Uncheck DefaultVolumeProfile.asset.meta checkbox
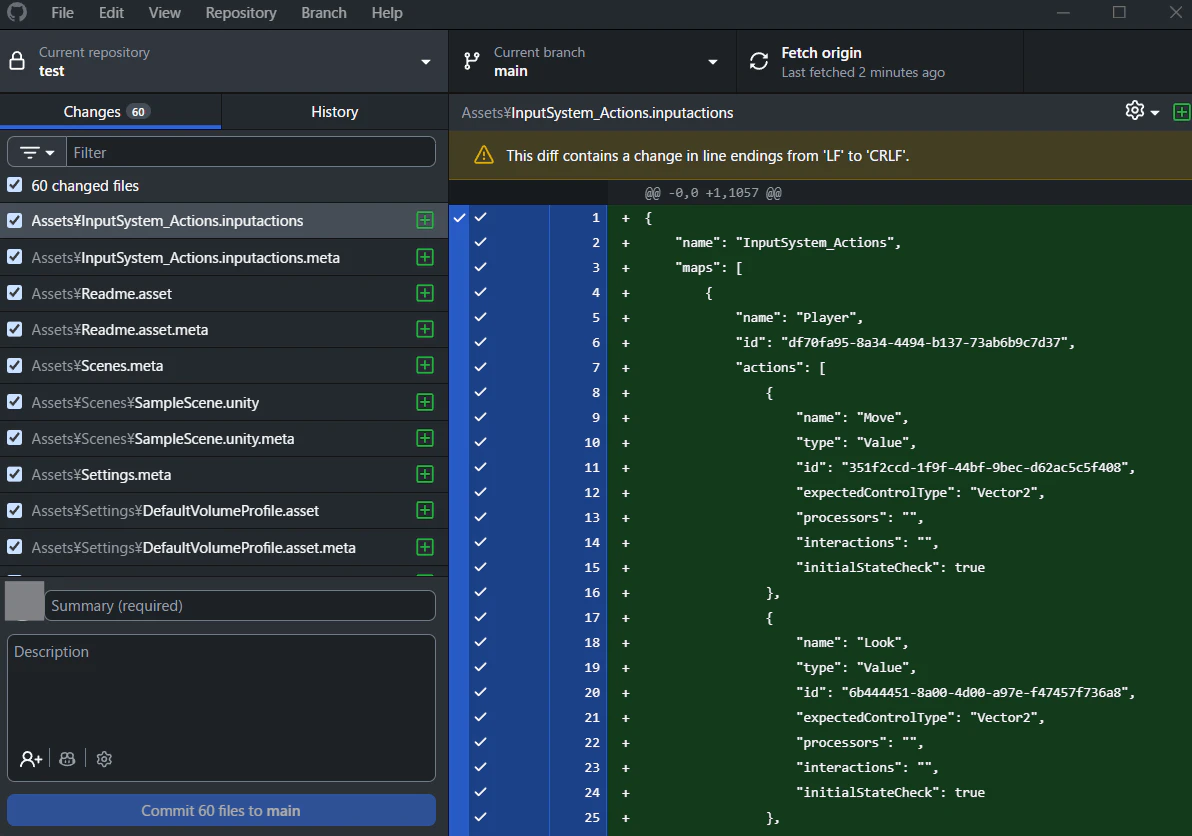The width and height of the screenshot is (1192, 836). (14, 547)
